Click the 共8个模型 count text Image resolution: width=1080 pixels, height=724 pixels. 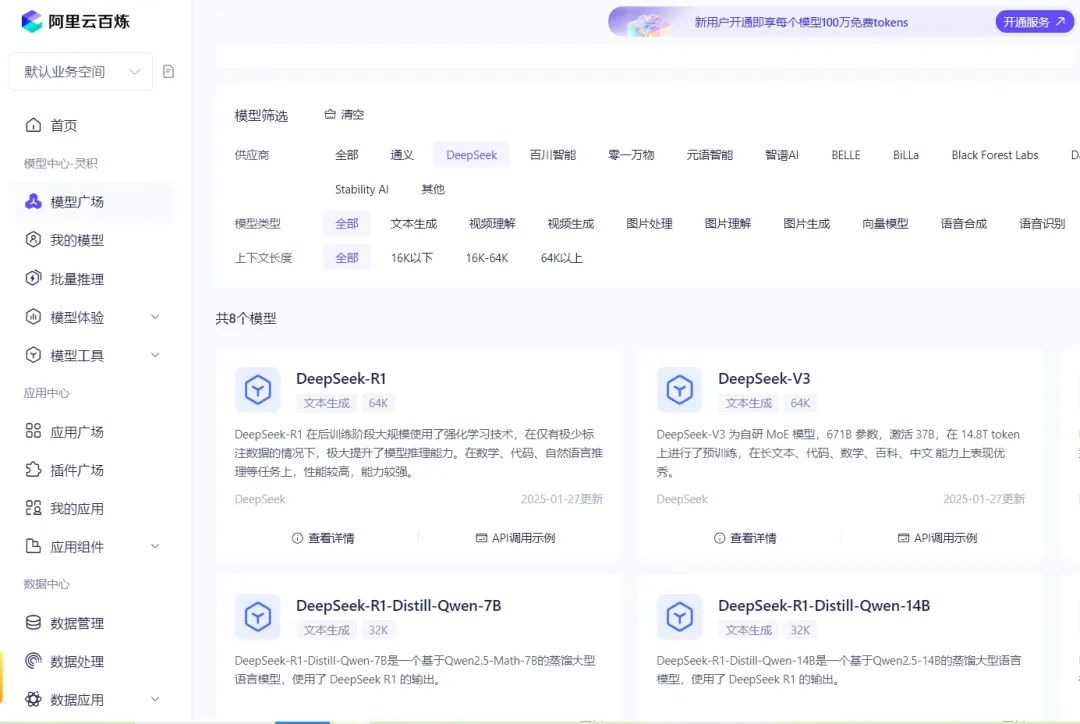(246, 318)
